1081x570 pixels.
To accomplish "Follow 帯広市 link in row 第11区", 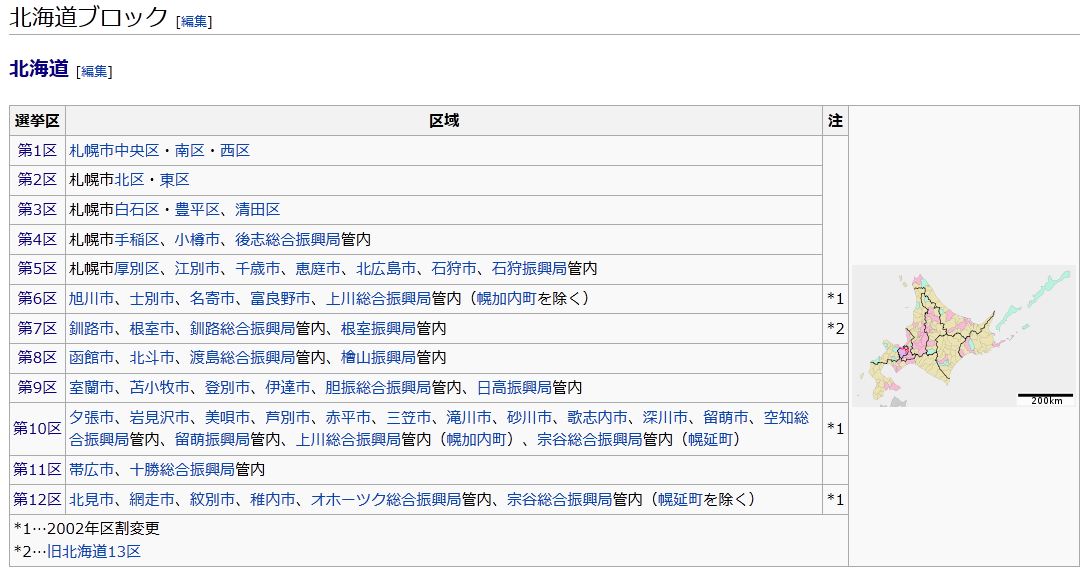I will 92,469.
